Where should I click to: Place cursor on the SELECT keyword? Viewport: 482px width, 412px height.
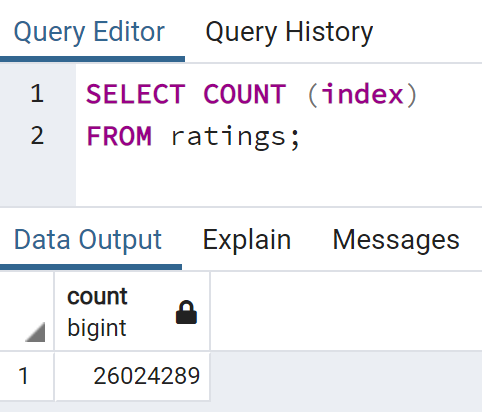136,94
